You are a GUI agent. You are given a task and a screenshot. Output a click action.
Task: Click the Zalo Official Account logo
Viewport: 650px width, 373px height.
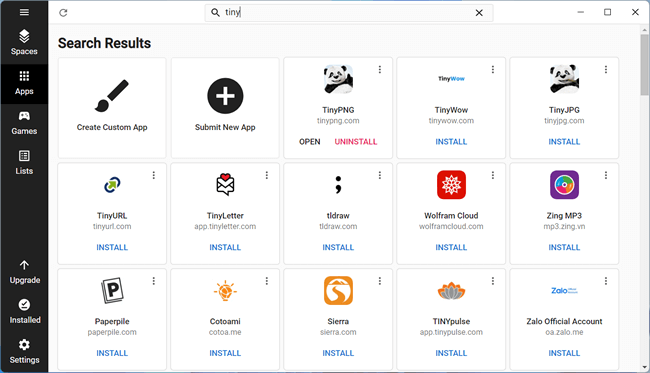[564, 291]
